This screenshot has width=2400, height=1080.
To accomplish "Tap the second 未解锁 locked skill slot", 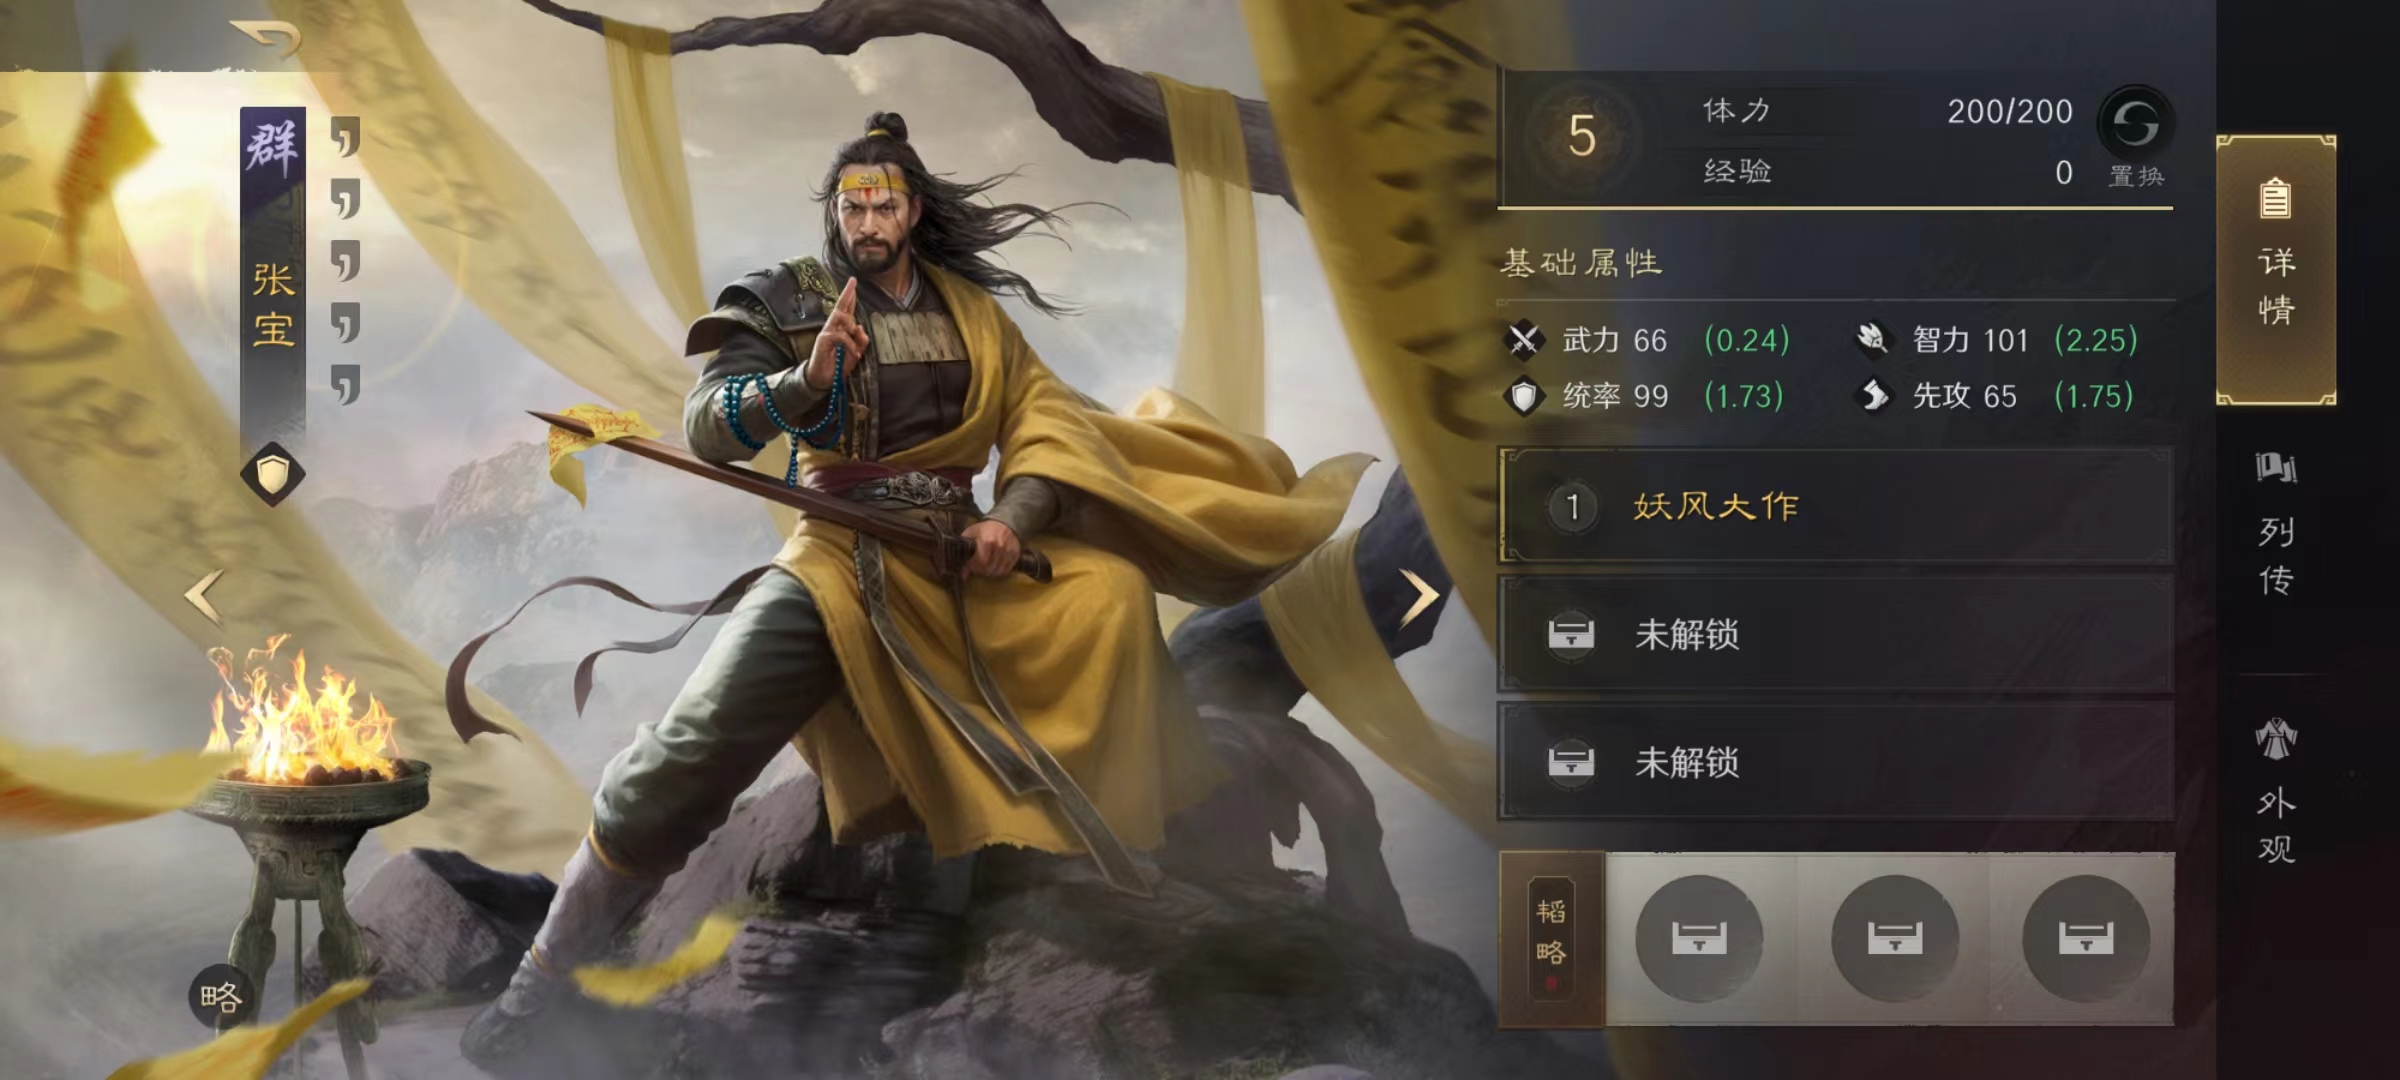I will click(1836, 762).
